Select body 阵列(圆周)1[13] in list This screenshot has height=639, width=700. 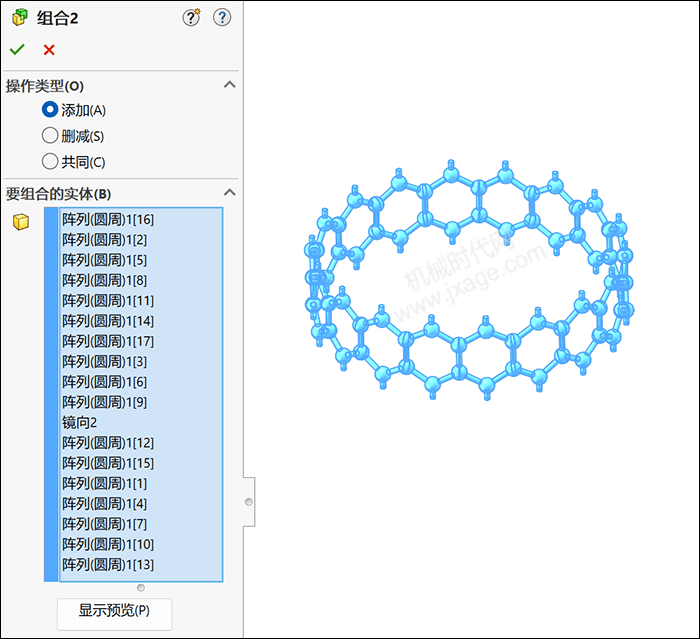click(x=141, y=565)
